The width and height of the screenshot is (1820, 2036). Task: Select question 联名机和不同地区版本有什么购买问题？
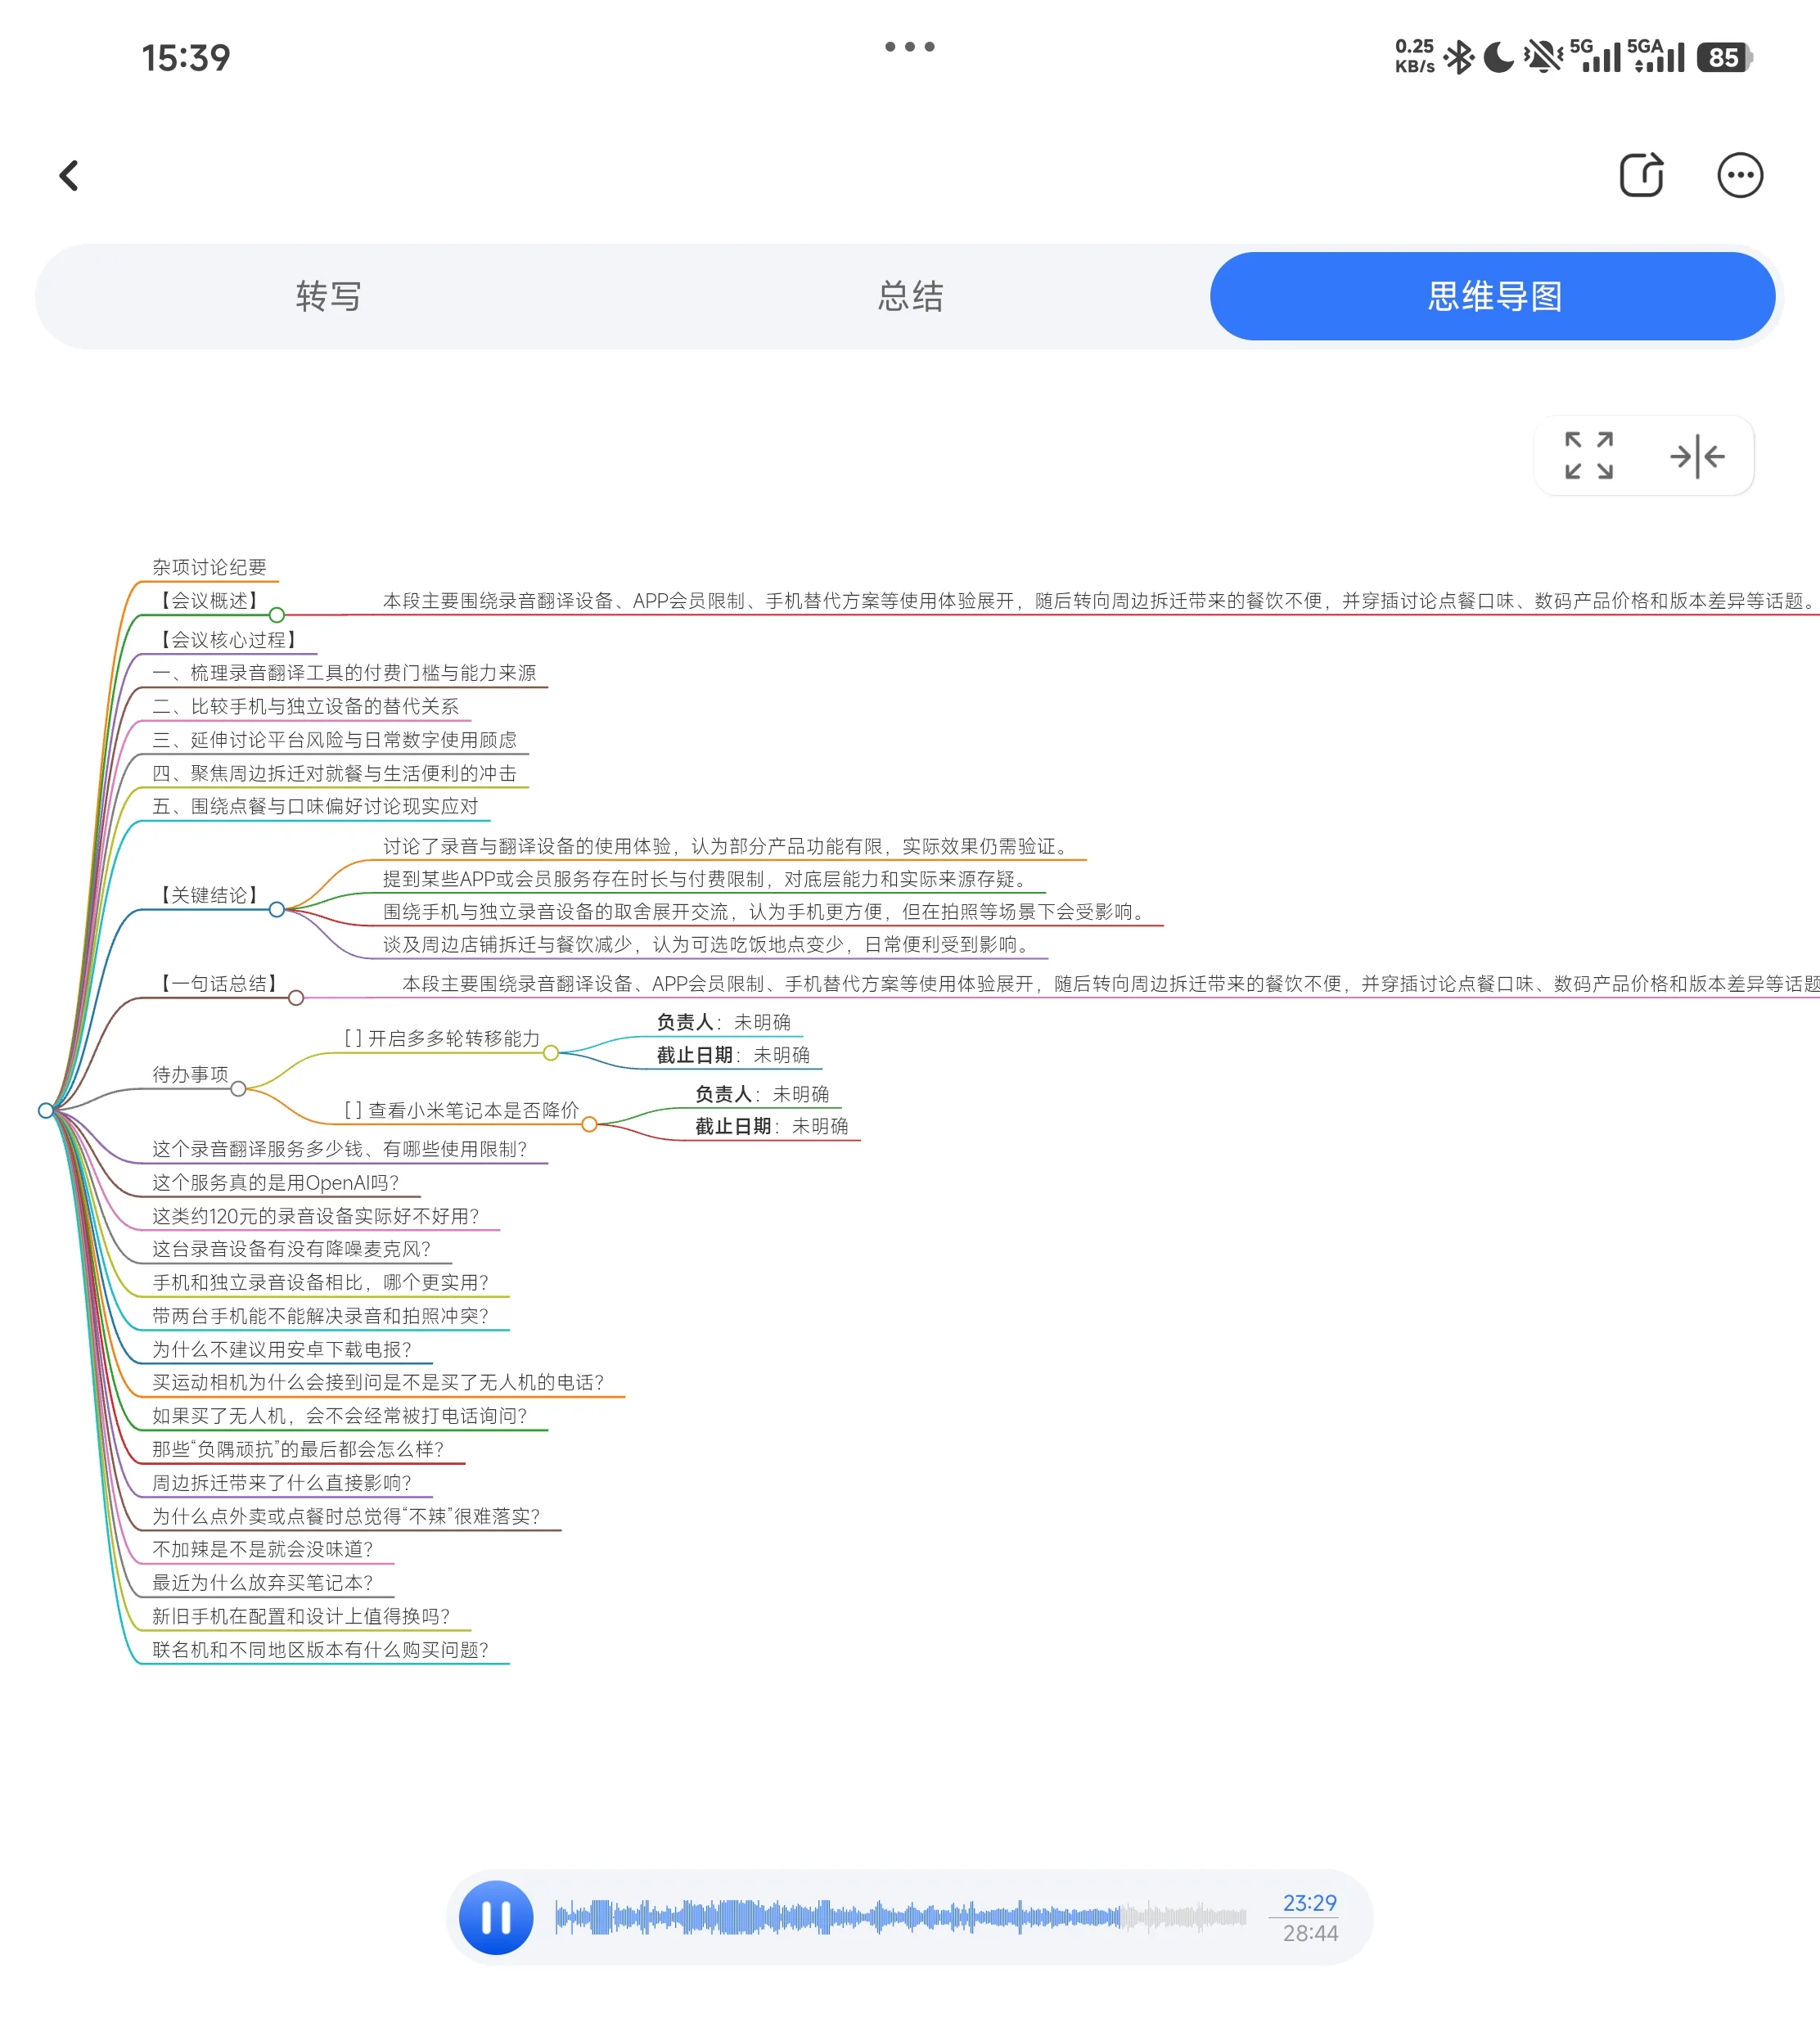point(321,1650)
